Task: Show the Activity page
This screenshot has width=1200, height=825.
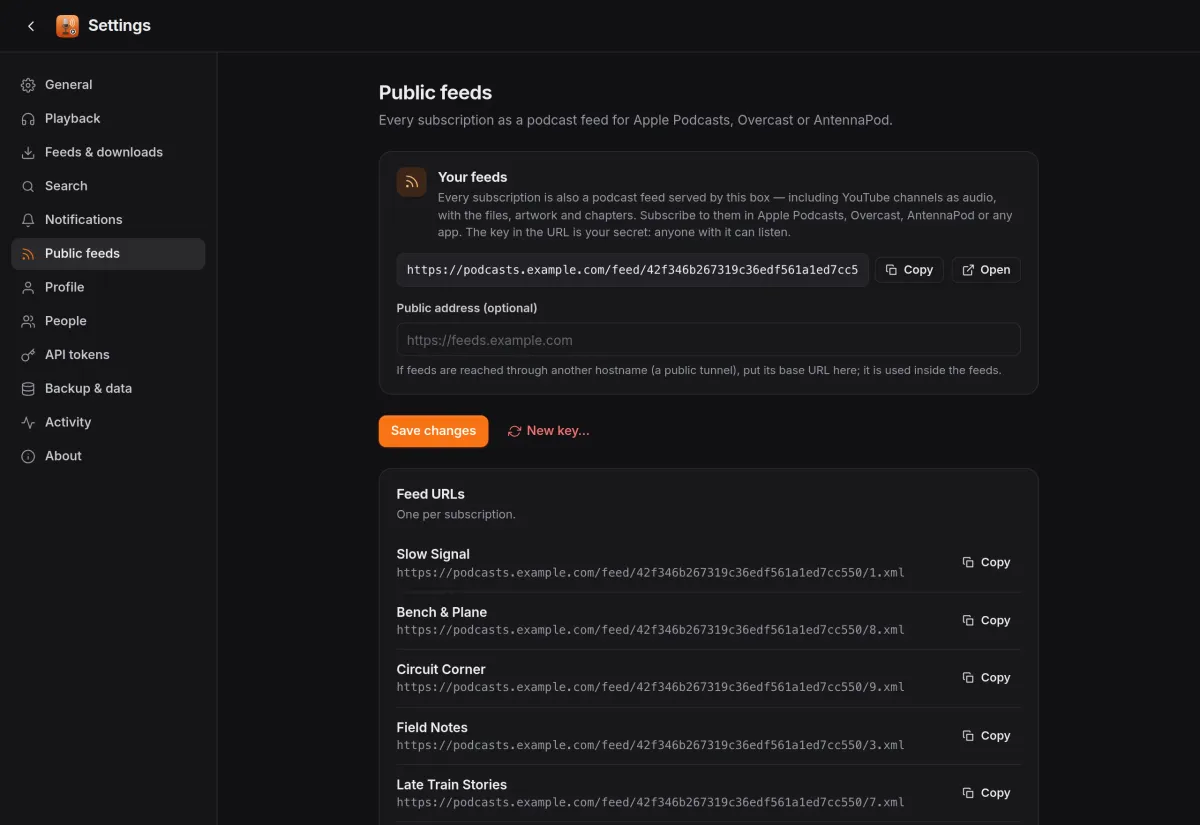Action: 108,422
